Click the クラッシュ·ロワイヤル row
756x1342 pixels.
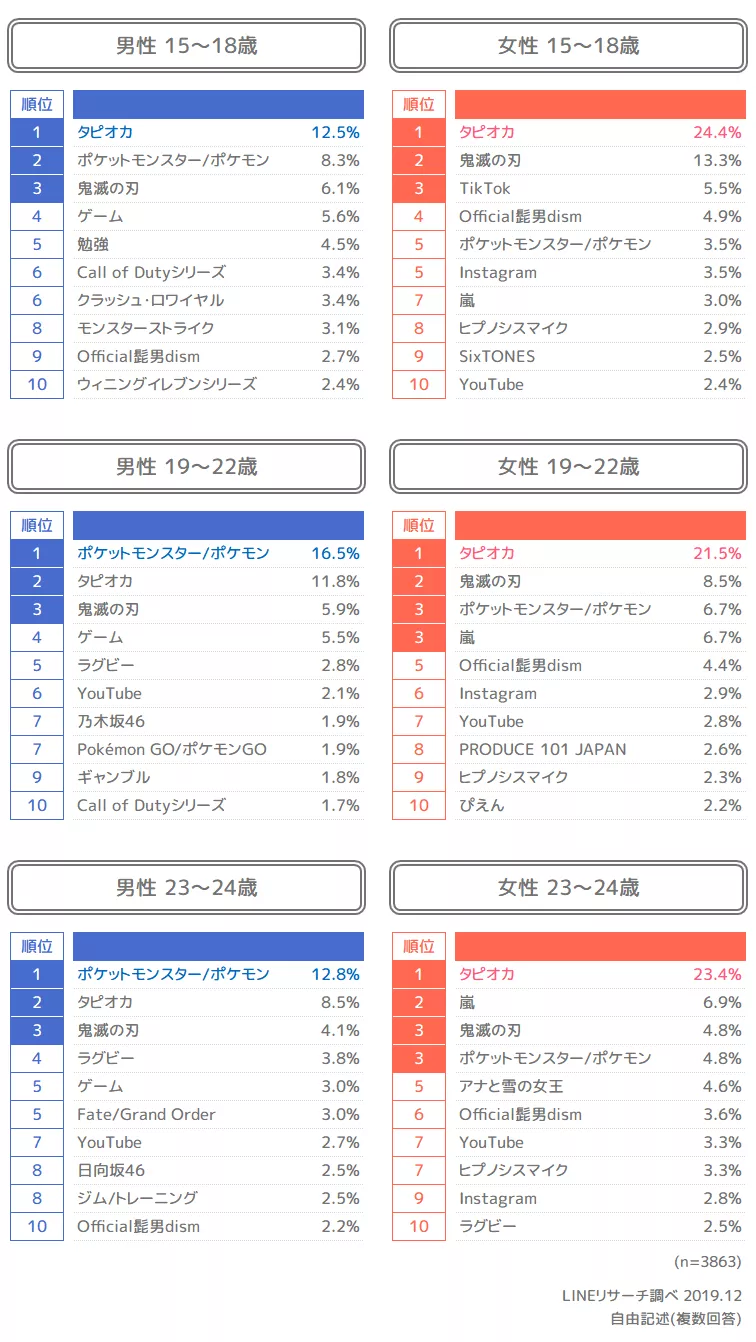150,300
